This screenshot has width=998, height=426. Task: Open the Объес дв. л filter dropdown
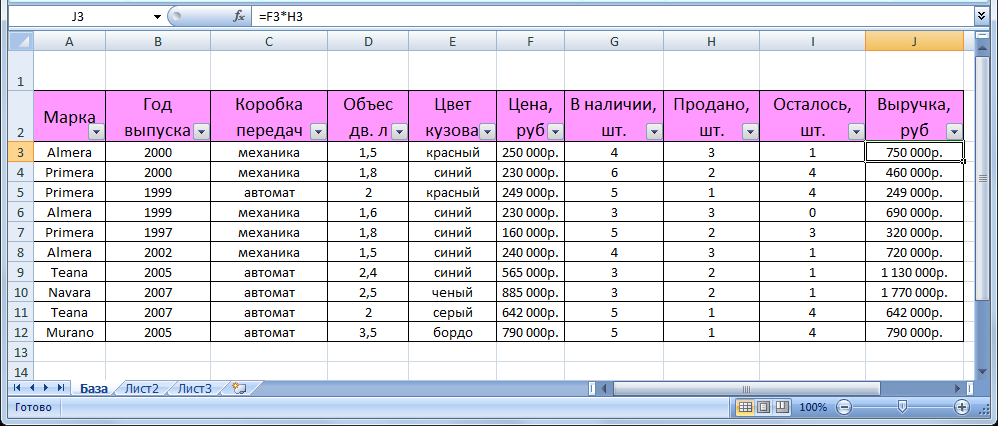(399, 132)
